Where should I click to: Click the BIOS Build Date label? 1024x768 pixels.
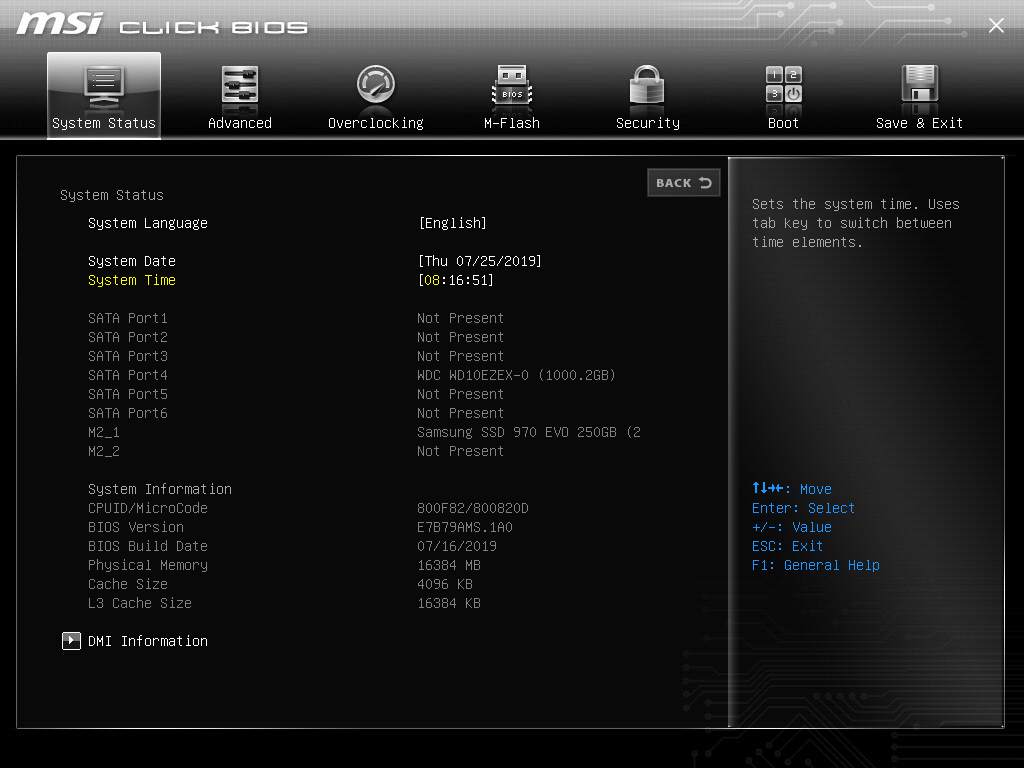[x=148, y=546]
